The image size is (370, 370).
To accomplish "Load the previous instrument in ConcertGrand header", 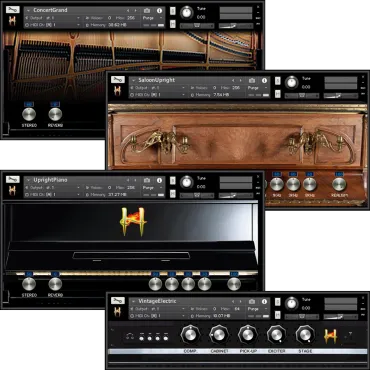I will coord(128,11).
